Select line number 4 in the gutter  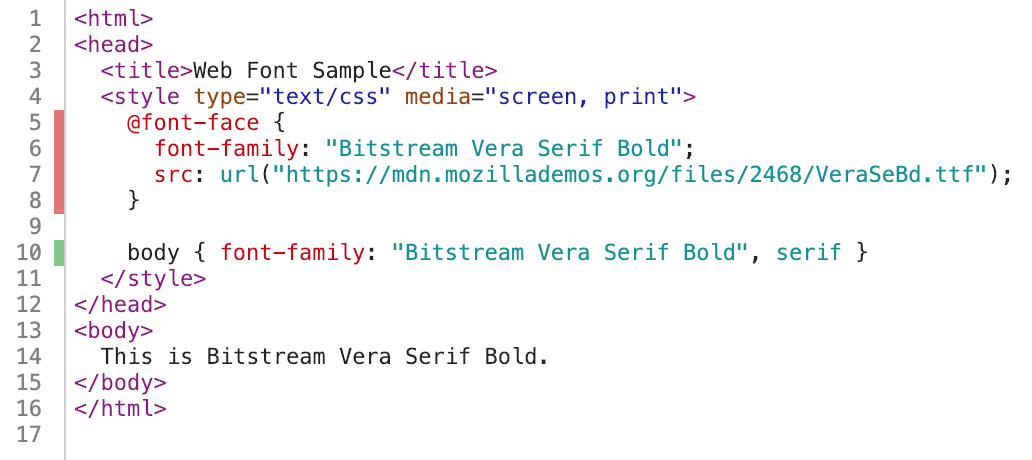[x=36, y=97]
